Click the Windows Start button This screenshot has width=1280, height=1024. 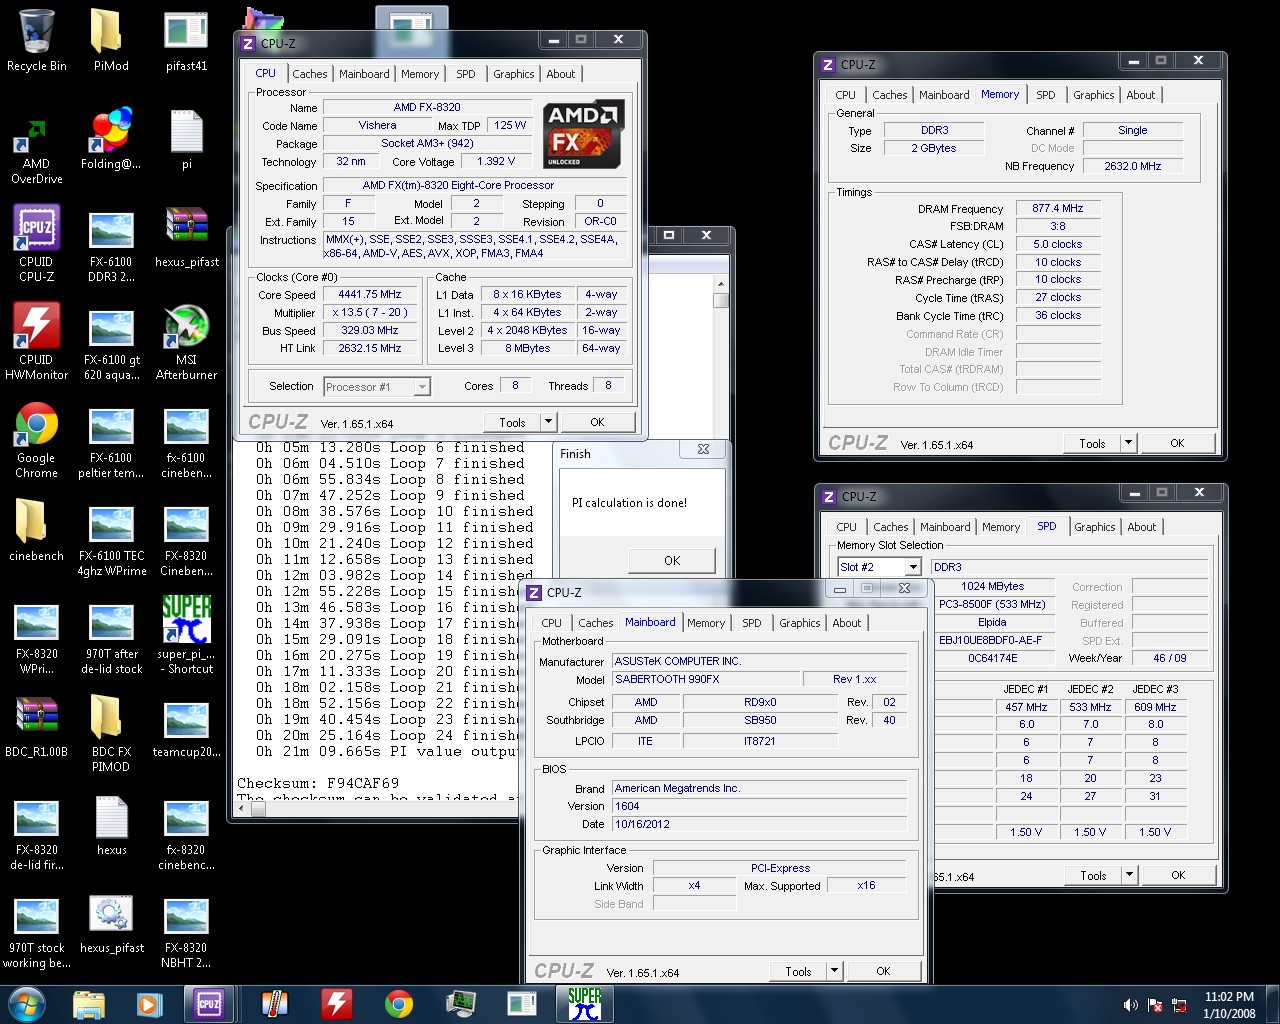[x=27, y=1004]
